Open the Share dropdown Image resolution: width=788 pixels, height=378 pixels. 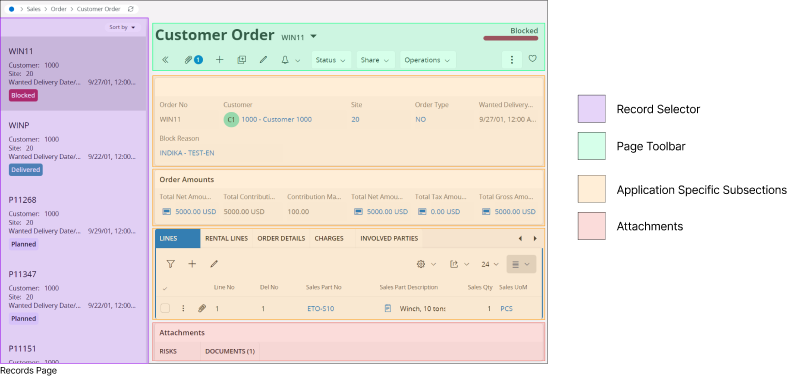point(375,60)
